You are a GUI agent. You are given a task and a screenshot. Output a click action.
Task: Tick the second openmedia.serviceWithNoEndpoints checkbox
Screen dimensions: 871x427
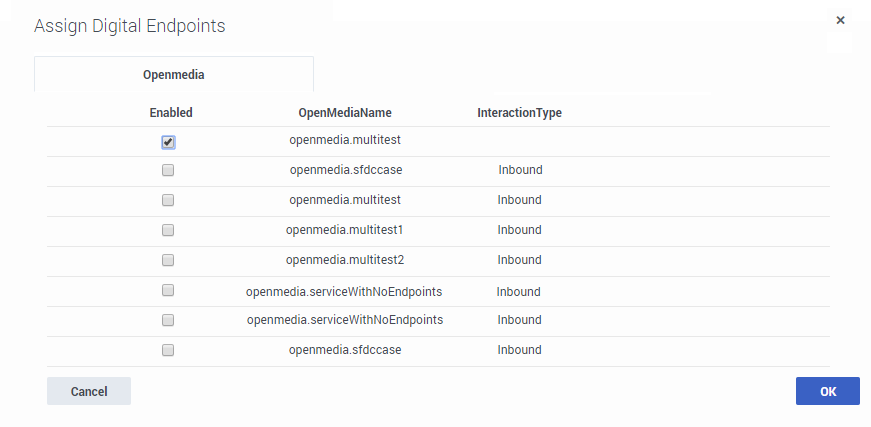tap(168, 320)
